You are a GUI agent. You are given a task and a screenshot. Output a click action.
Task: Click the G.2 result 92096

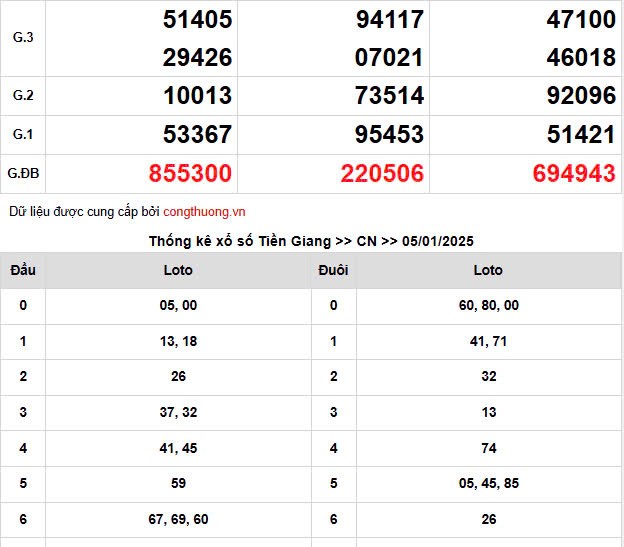[580, 96]
